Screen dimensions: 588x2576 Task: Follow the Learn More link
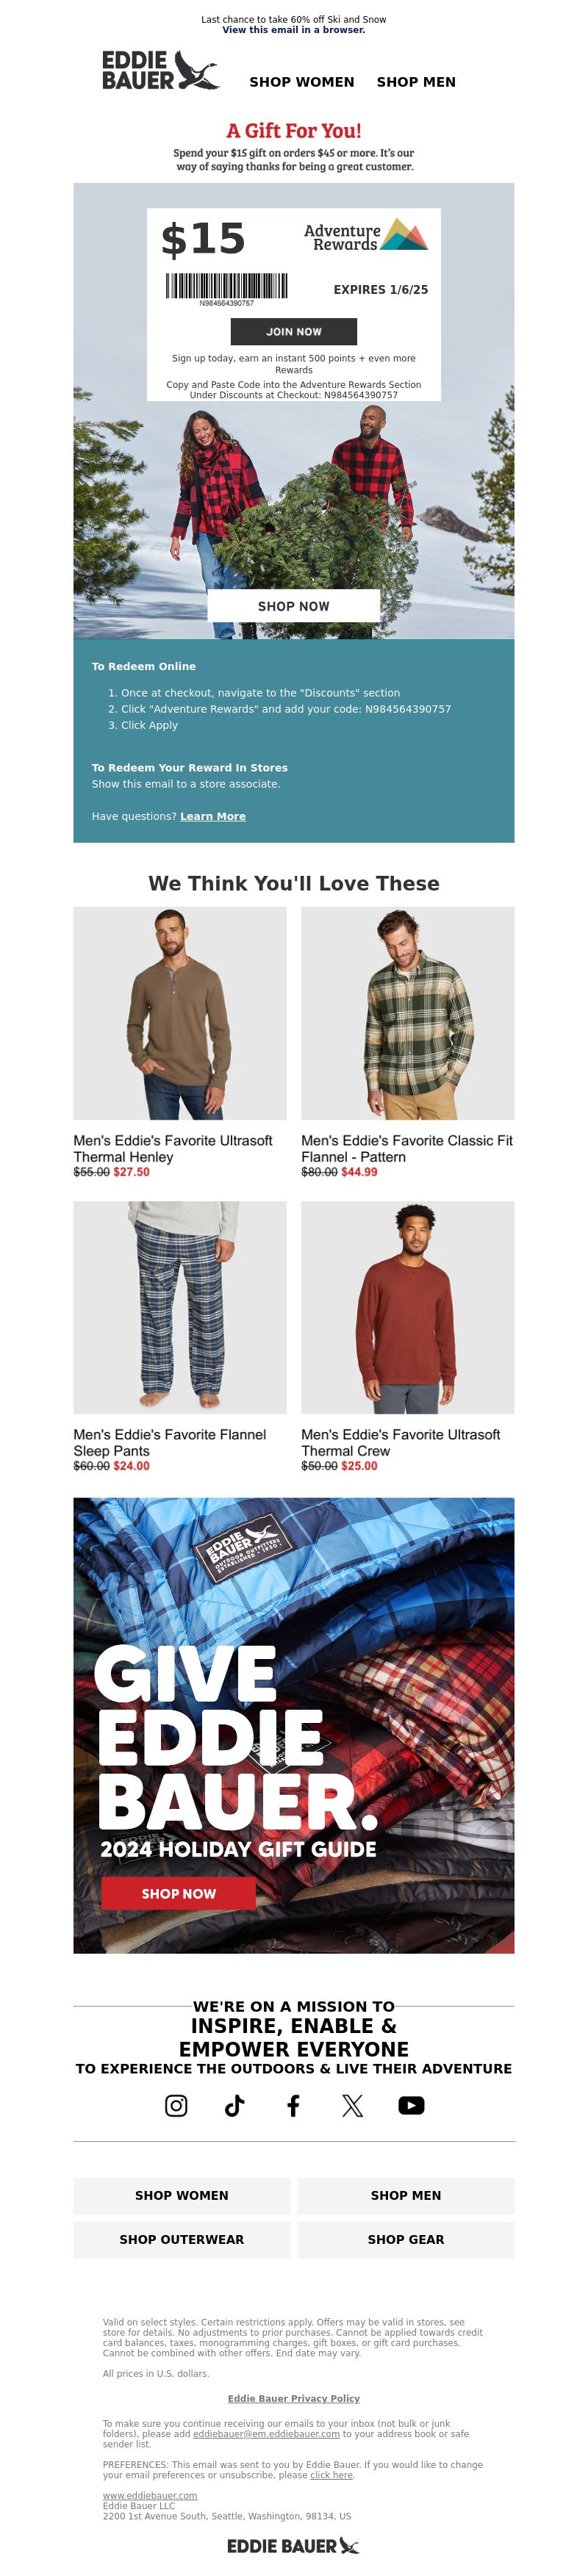pyautogui.click(x=213, y=816)
